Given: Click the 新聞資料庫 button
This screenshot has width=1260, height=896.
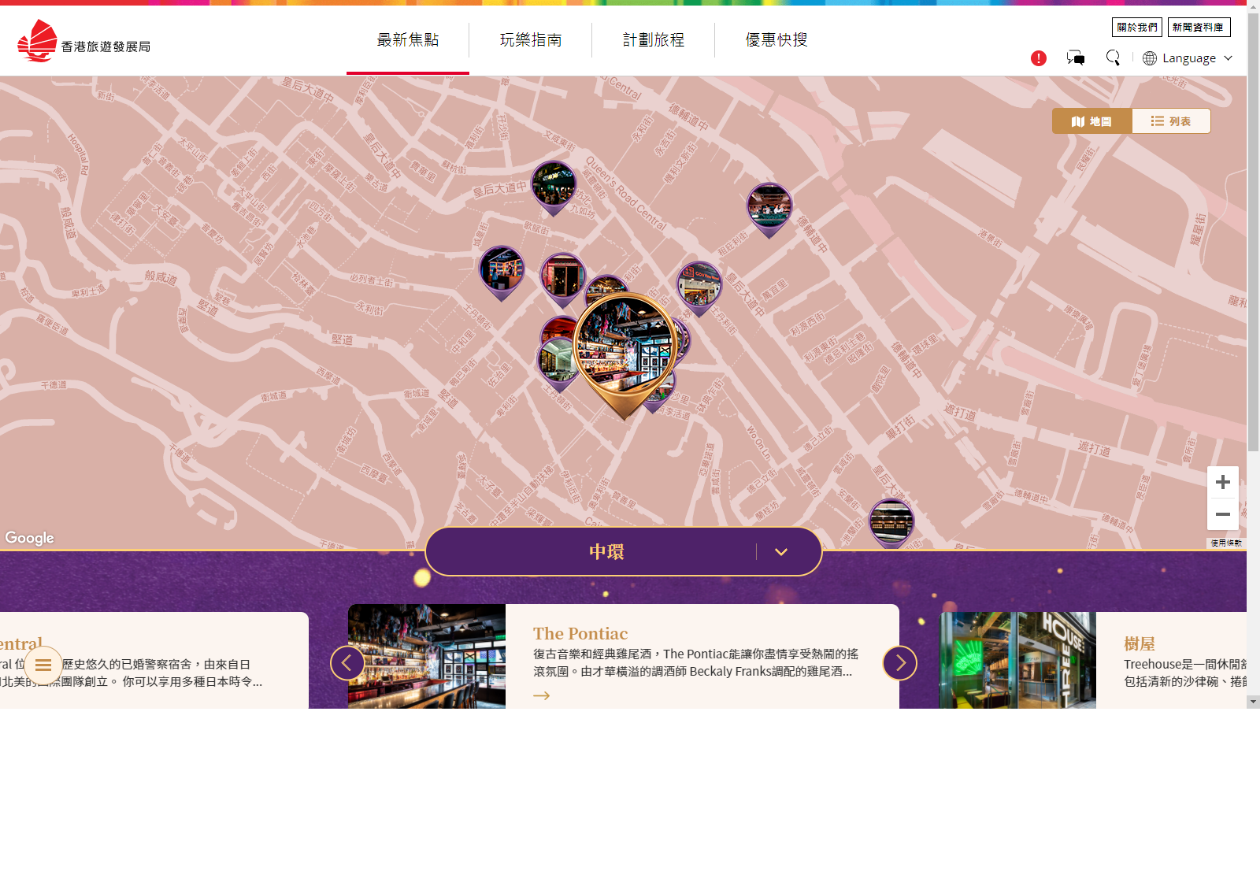Looking at the screenshot, I should pos(1199,27).
